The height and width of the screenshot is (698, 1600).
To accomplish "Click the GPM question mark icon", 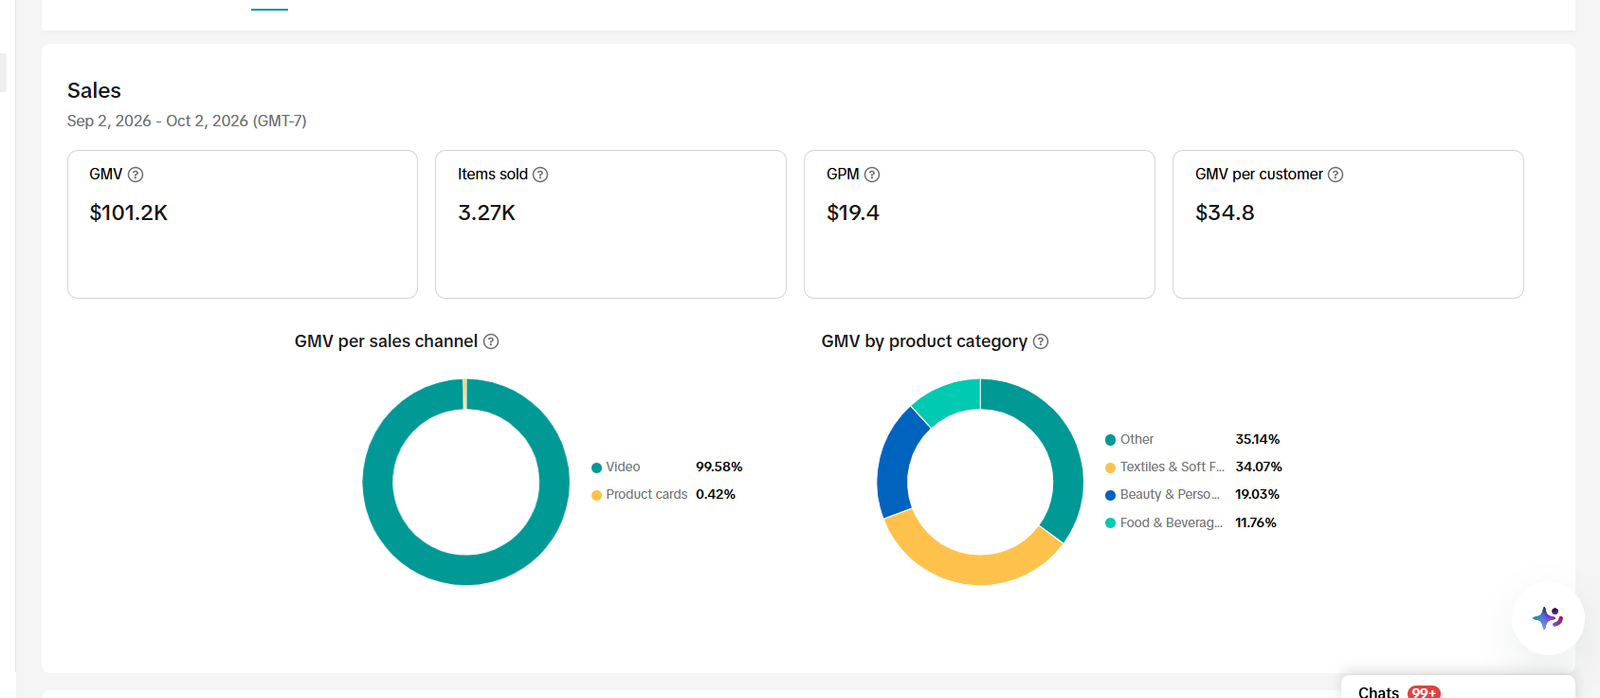I will [x=872, y=175].
